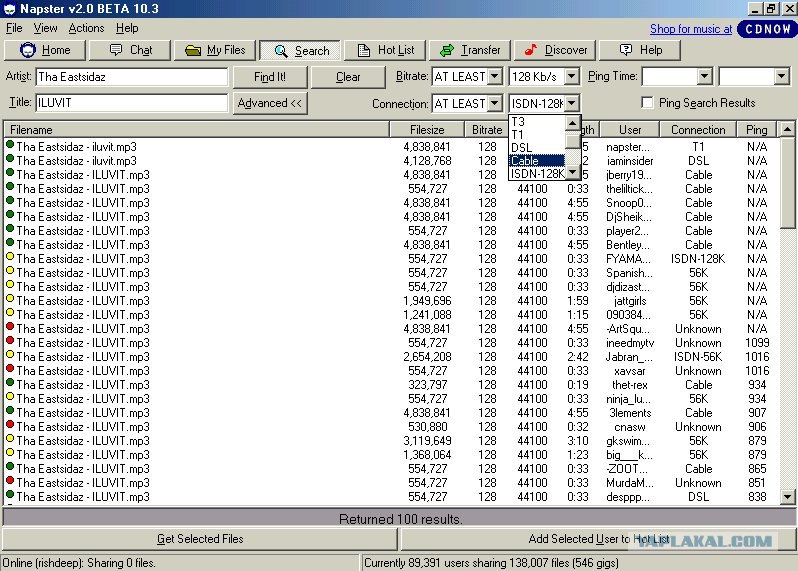Open the View menu
Image resolution: width=798 pixels, height=571 pixels.
46,29
